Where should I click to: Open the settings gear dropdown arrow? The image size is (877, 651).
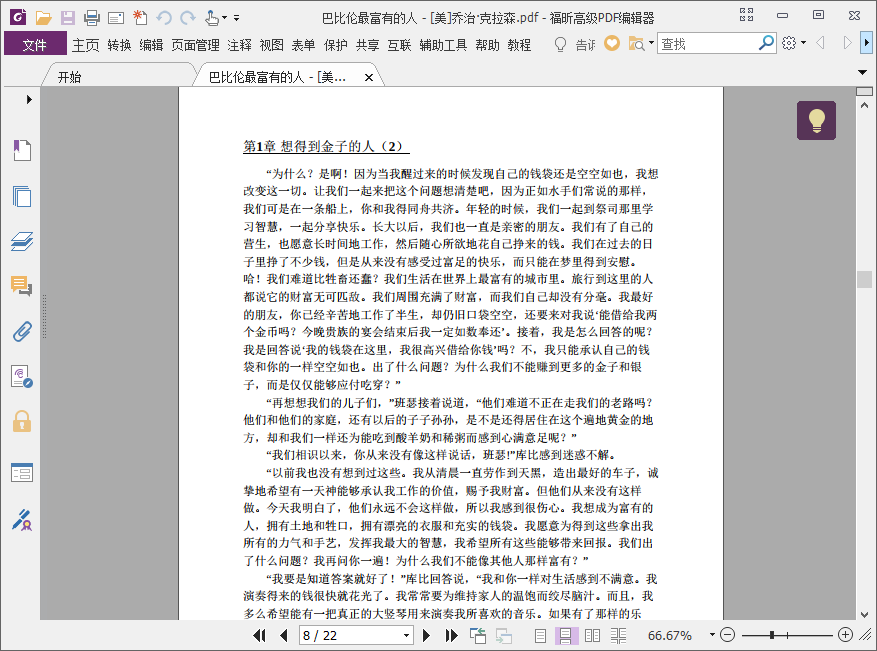point(803,43)
